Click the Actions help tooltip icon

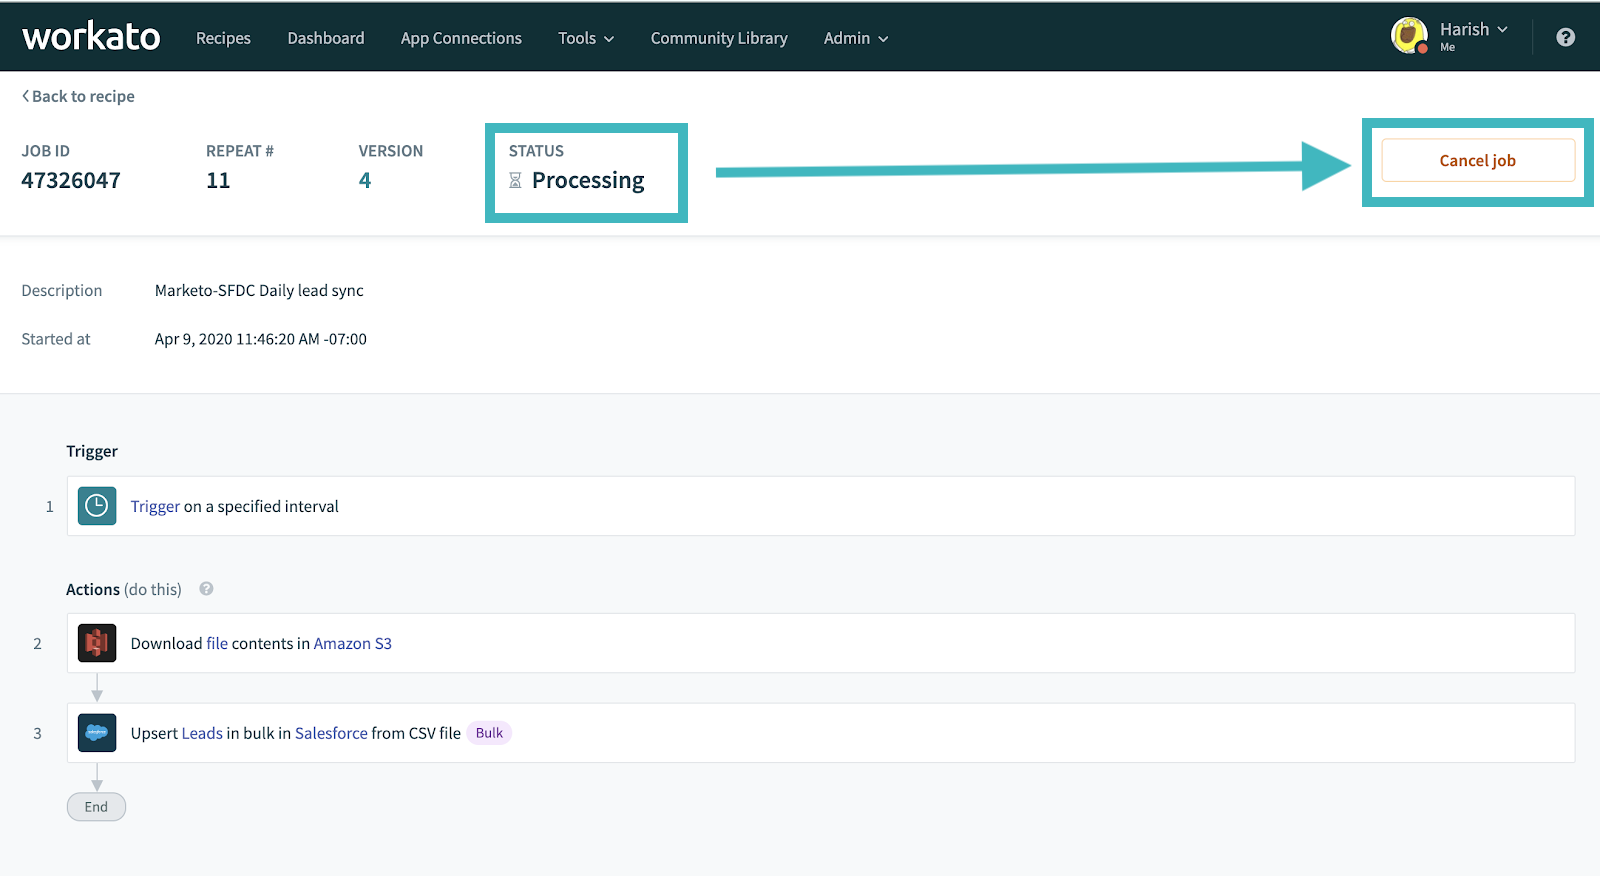click(206, 589)
